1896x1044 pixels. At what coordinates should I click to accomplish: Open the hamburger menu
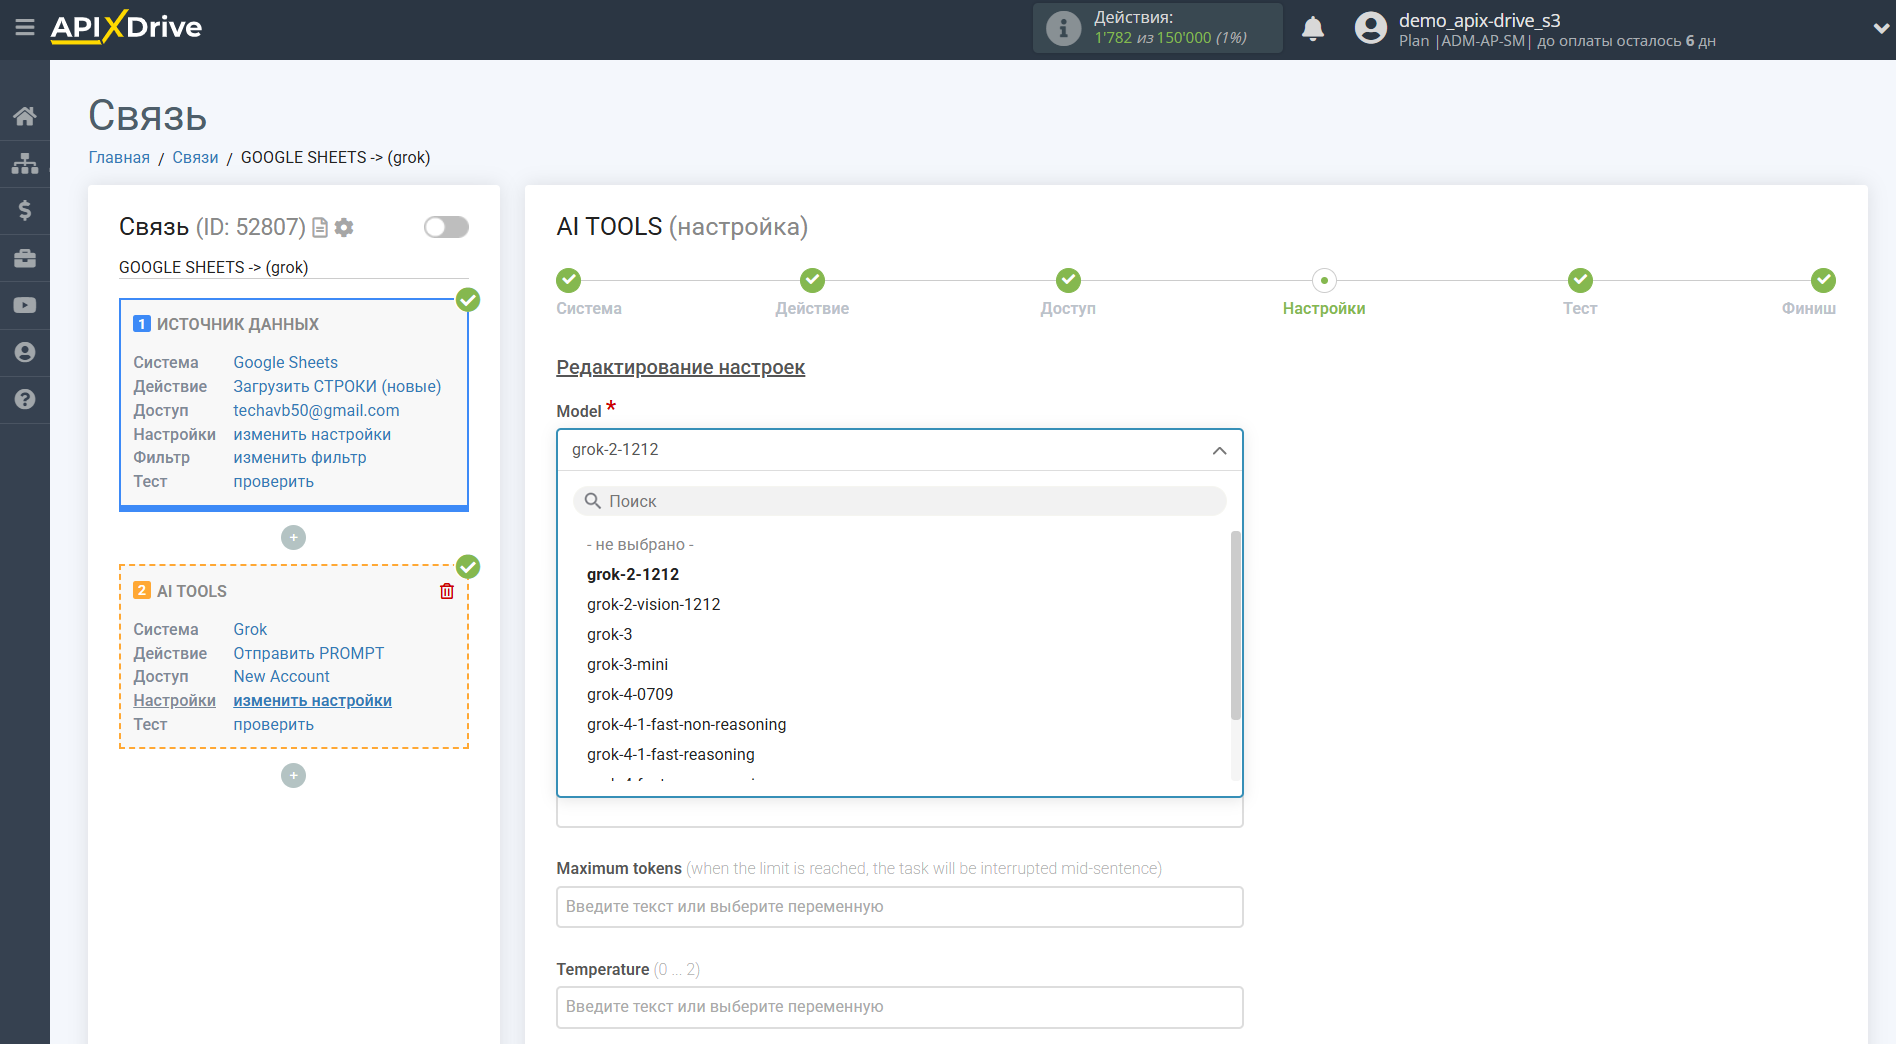(x=25, y=27)
